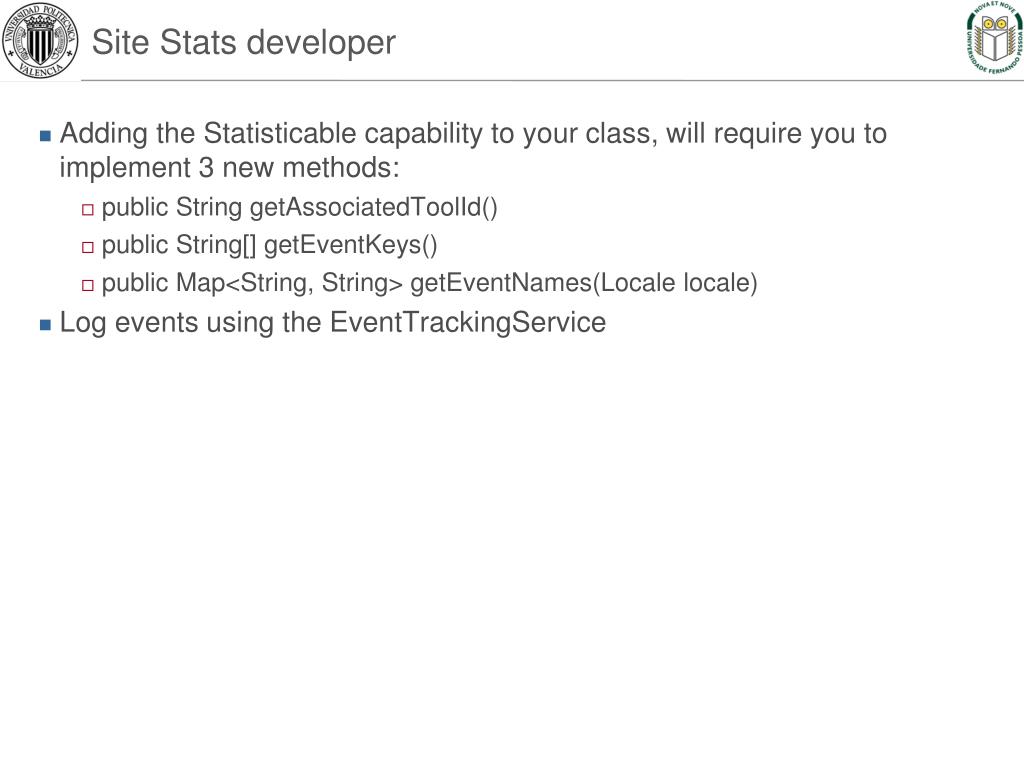Click the text 'public String[] getEventKeys()'
The height and width of the screenshot is (768, 1024).
click(x=269, y=246)
